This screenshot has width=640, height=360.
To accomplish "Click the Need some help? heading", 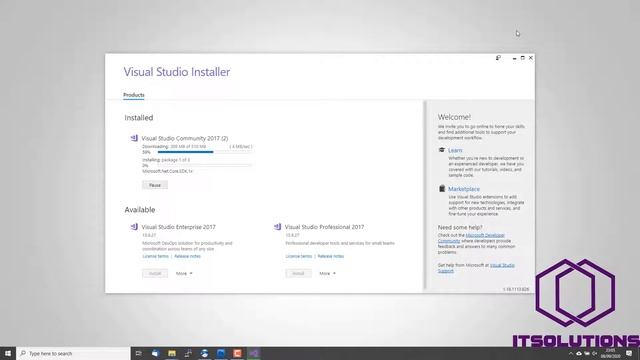I will [460, 227].
